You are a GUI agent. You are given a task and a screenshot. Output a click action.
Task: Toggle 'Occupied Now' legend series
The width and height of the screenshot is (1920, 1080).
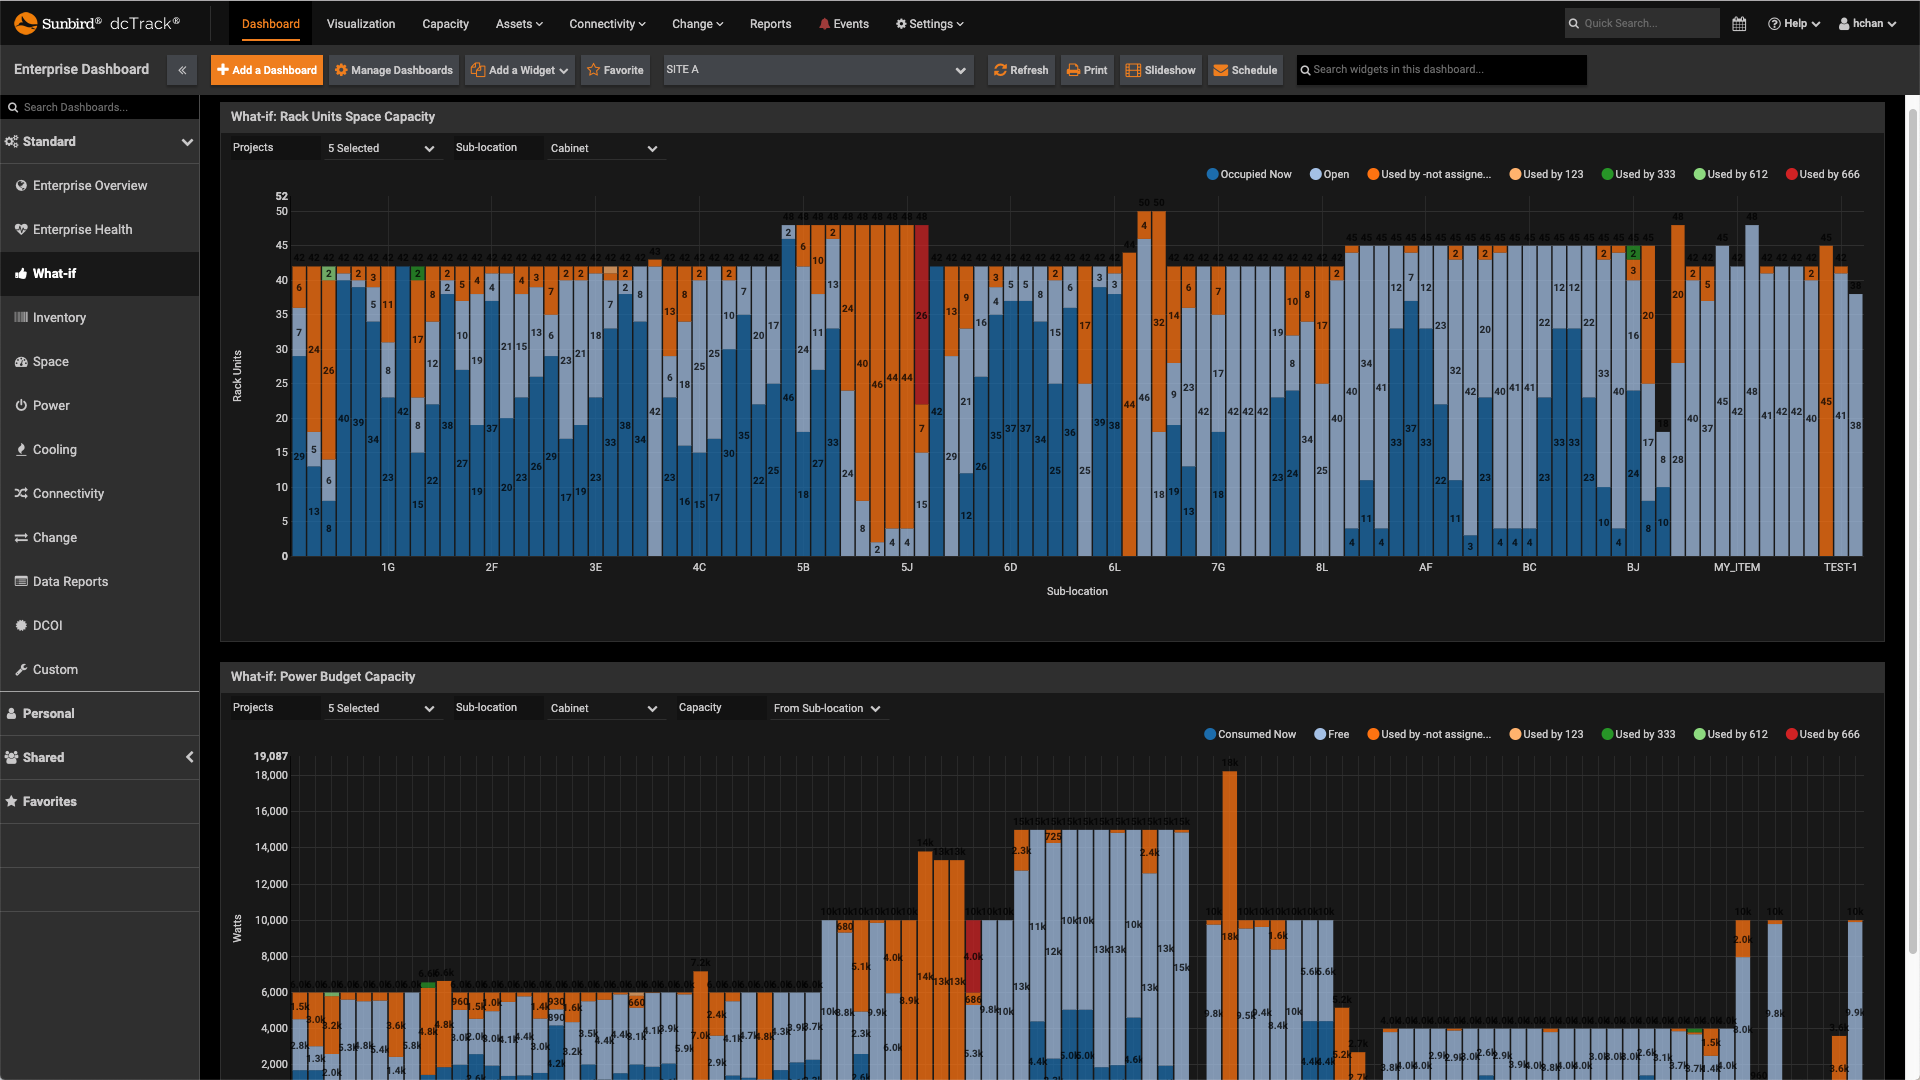[1249, 174]
